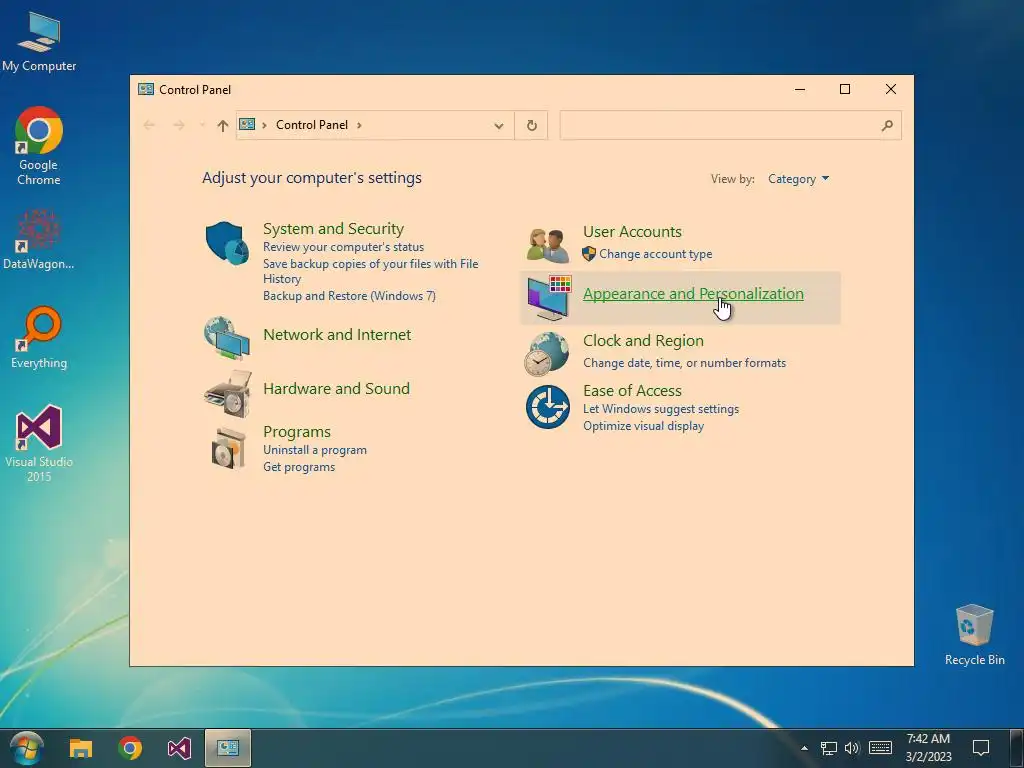Click Get programs
Viewport: 1024px width, 768px height.
coord(298,467)
